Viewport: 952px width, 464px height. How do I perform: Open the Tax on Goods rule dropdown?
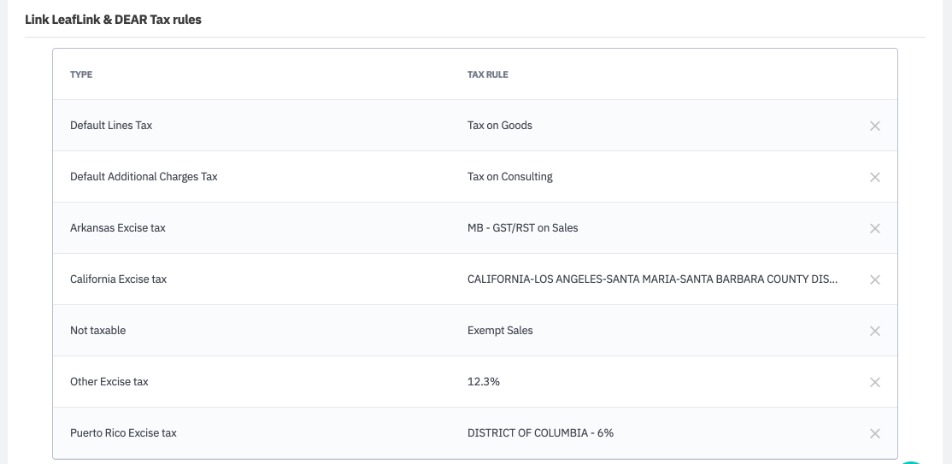(492, 126)
